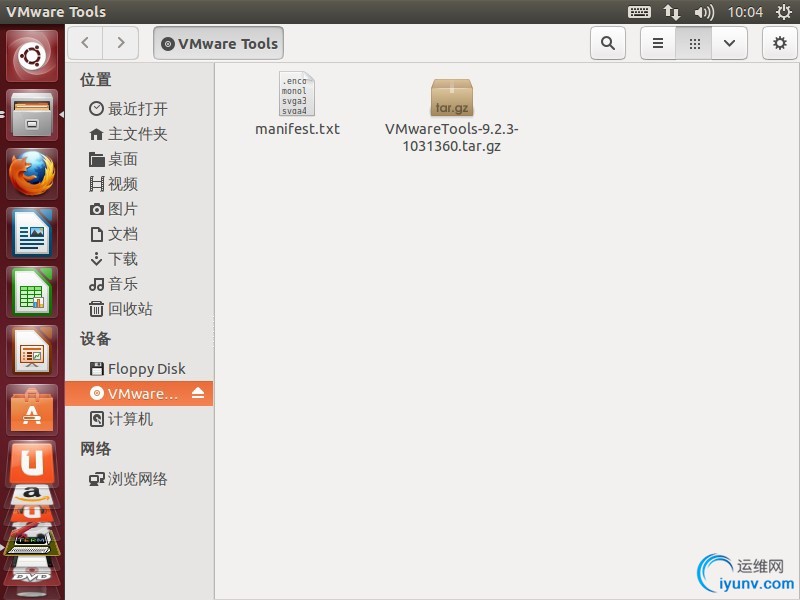800x600 pixels.
Task: Switch to icon grid view
Action: (x=694, y=43)
